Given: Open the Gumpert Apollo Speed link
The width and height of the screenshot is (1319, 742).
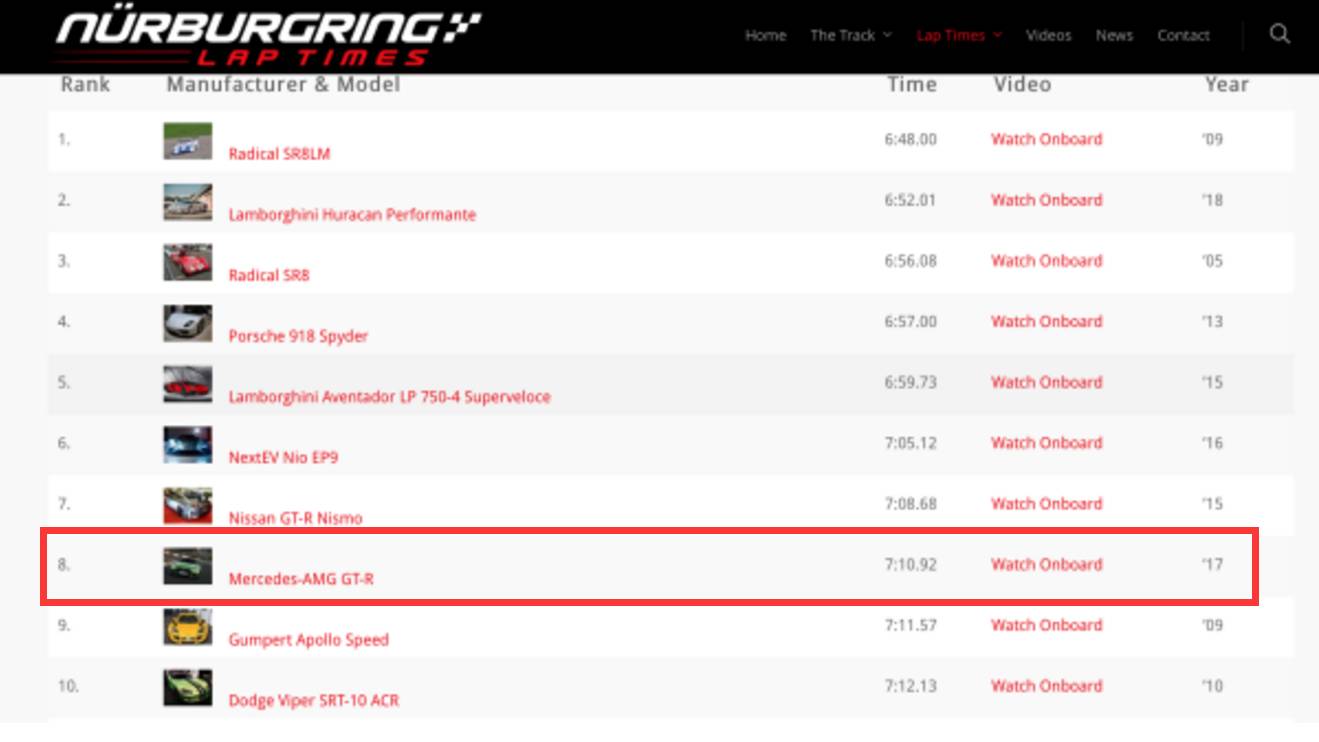Looking at the screenshot, I should [308, 640].
